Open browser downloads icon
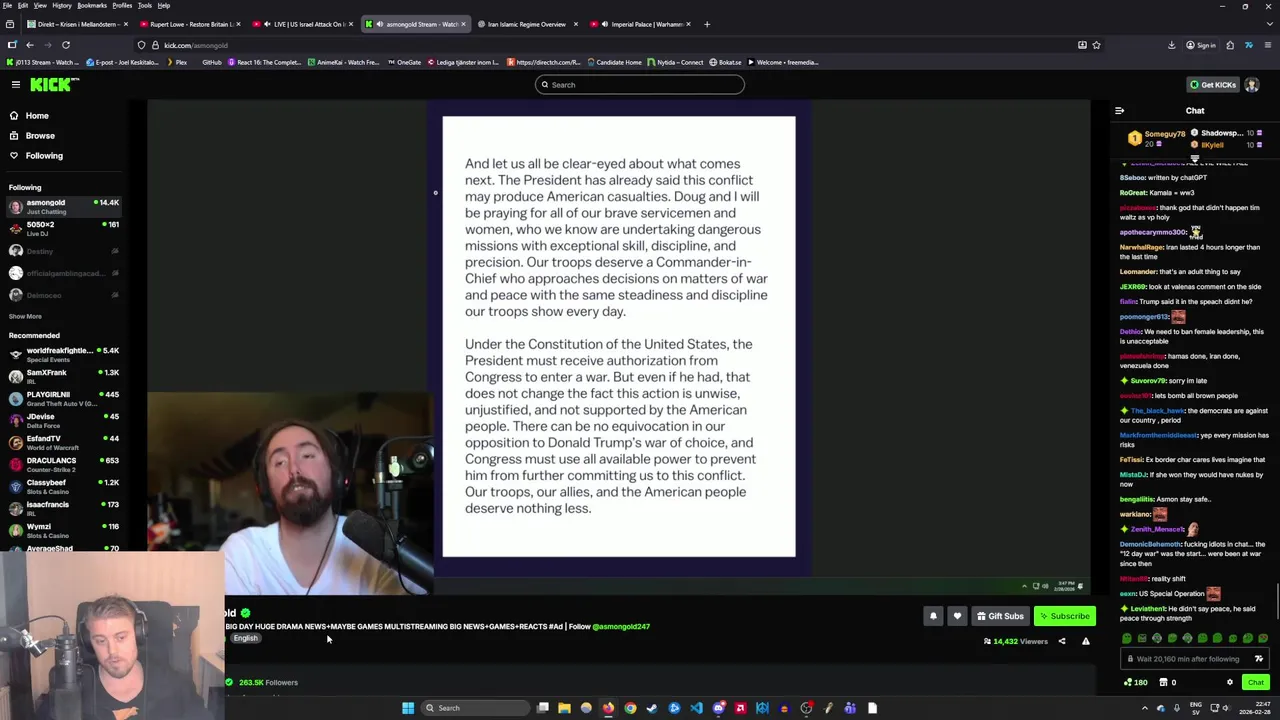Viewport: 1280px width, 720px height. [1171, 45]
